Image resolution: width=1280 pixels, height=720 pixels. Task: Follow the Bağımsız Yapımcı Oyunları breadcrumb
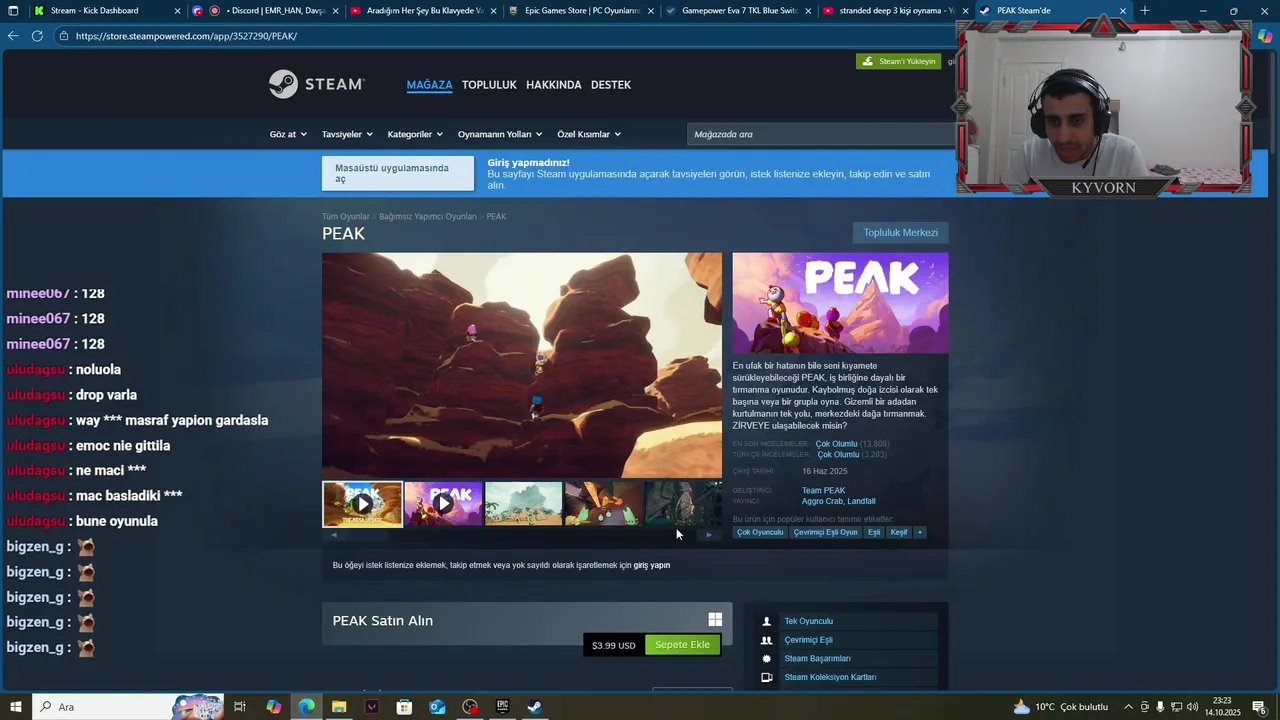(428, 216)
